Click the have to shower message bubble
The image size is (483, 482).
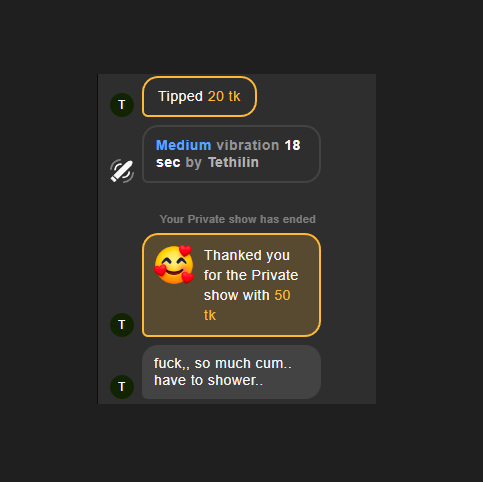click(231, 372)
